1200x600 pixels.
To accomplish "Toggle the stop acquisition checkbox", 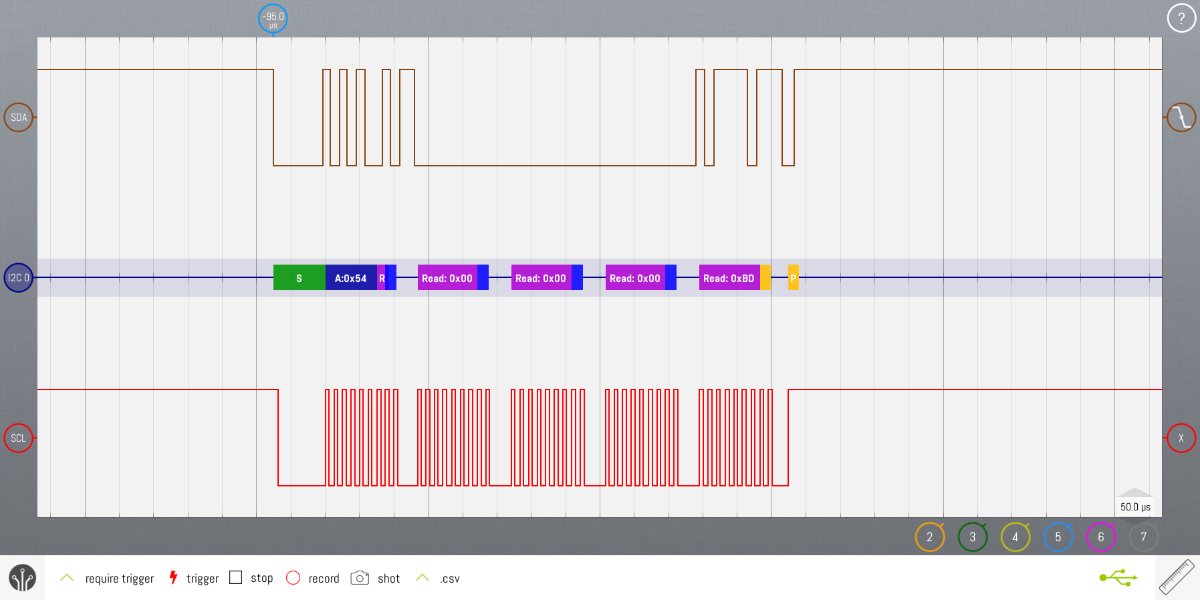I will tap(236, 578).
